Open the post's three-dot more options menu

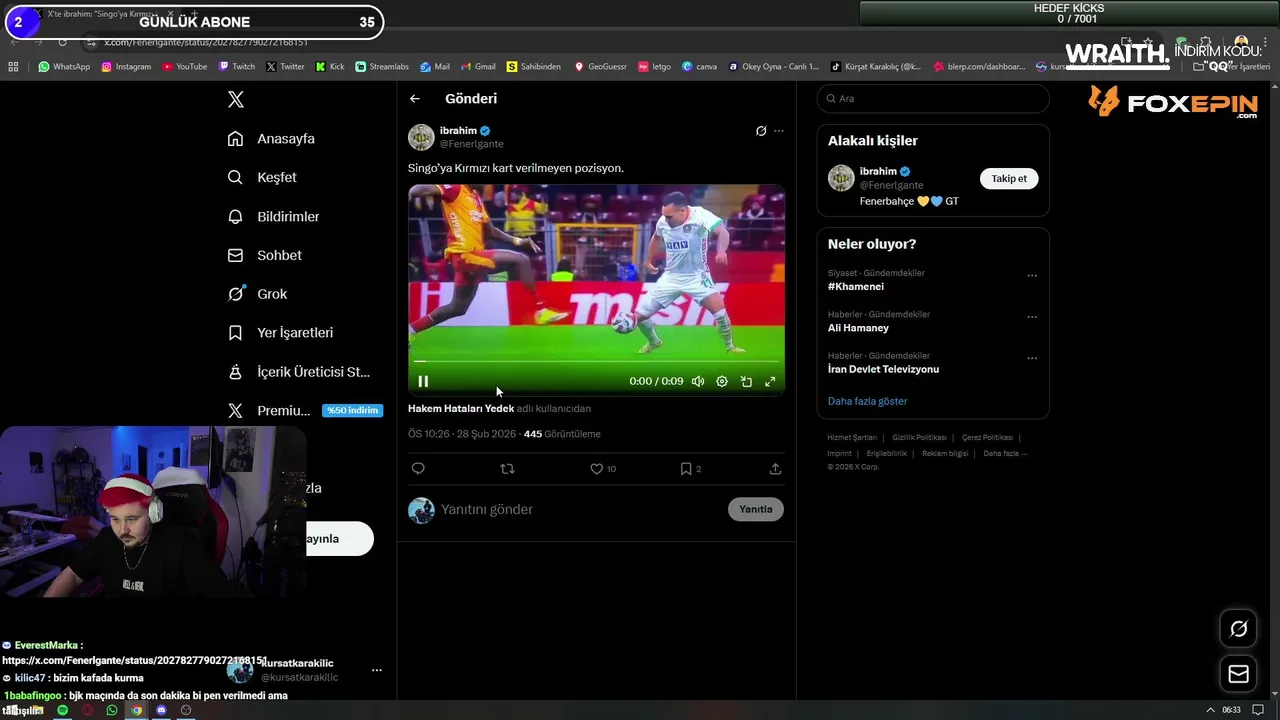click(779, 131)
